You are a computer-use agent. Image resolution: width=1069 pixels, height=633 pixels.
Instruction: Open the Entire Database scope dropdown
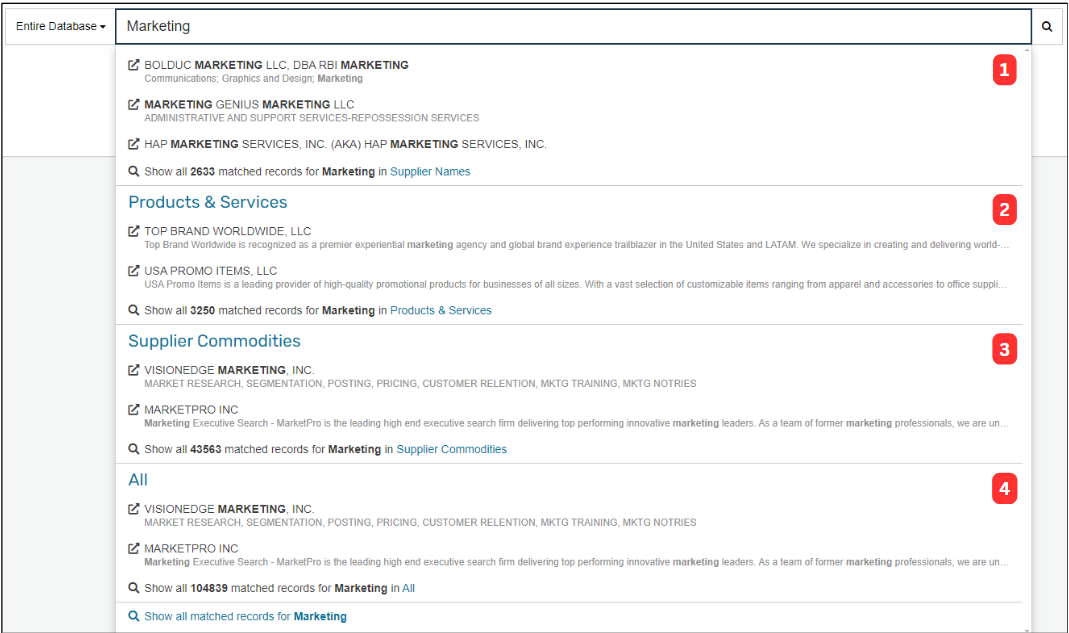(61, 27)
